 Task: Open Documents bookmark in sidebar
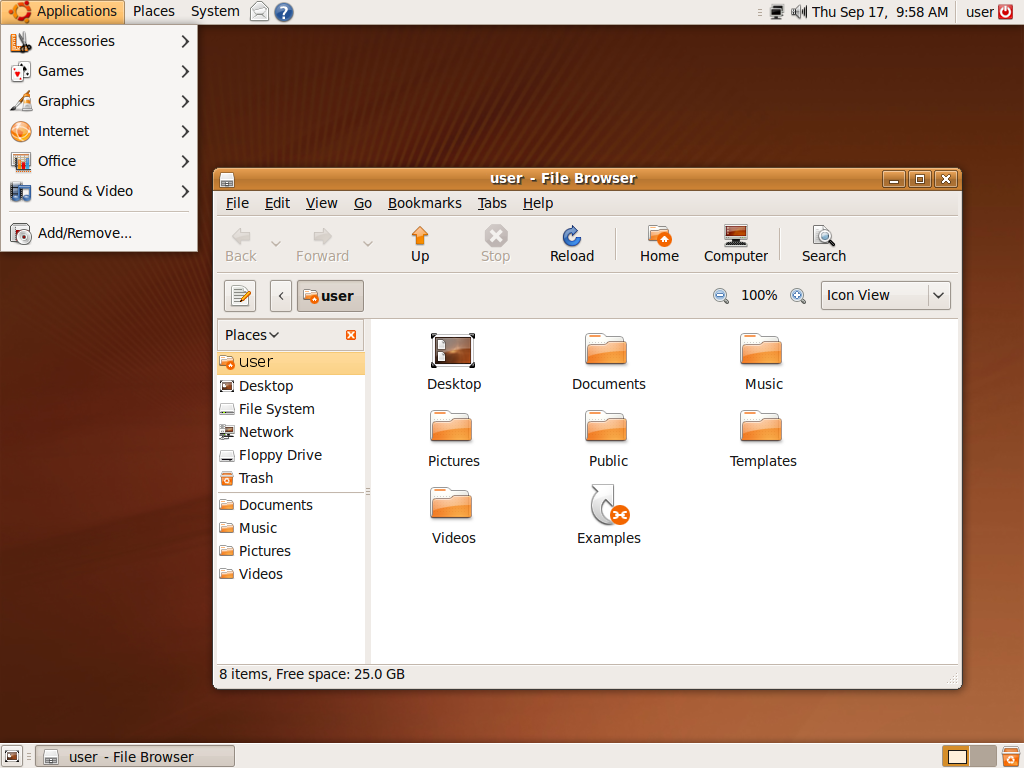click(x=291, y=505)
